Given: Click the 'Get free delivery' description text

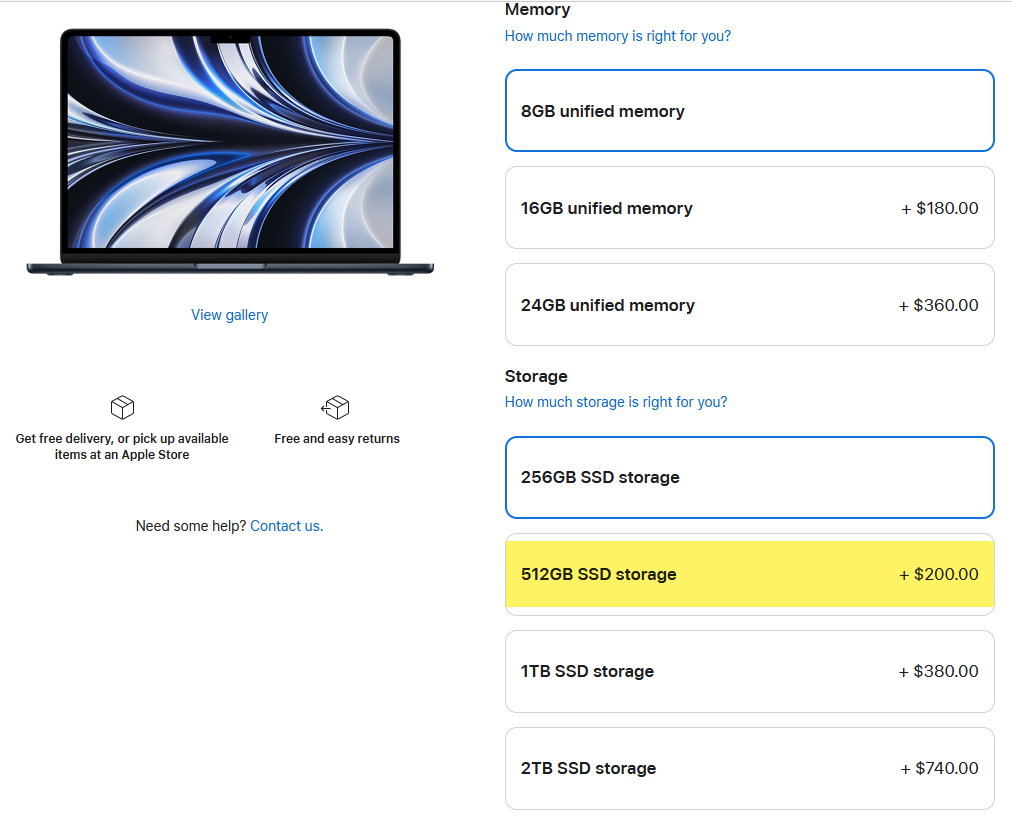Looking at the screenshot, I should click(122, 446).
